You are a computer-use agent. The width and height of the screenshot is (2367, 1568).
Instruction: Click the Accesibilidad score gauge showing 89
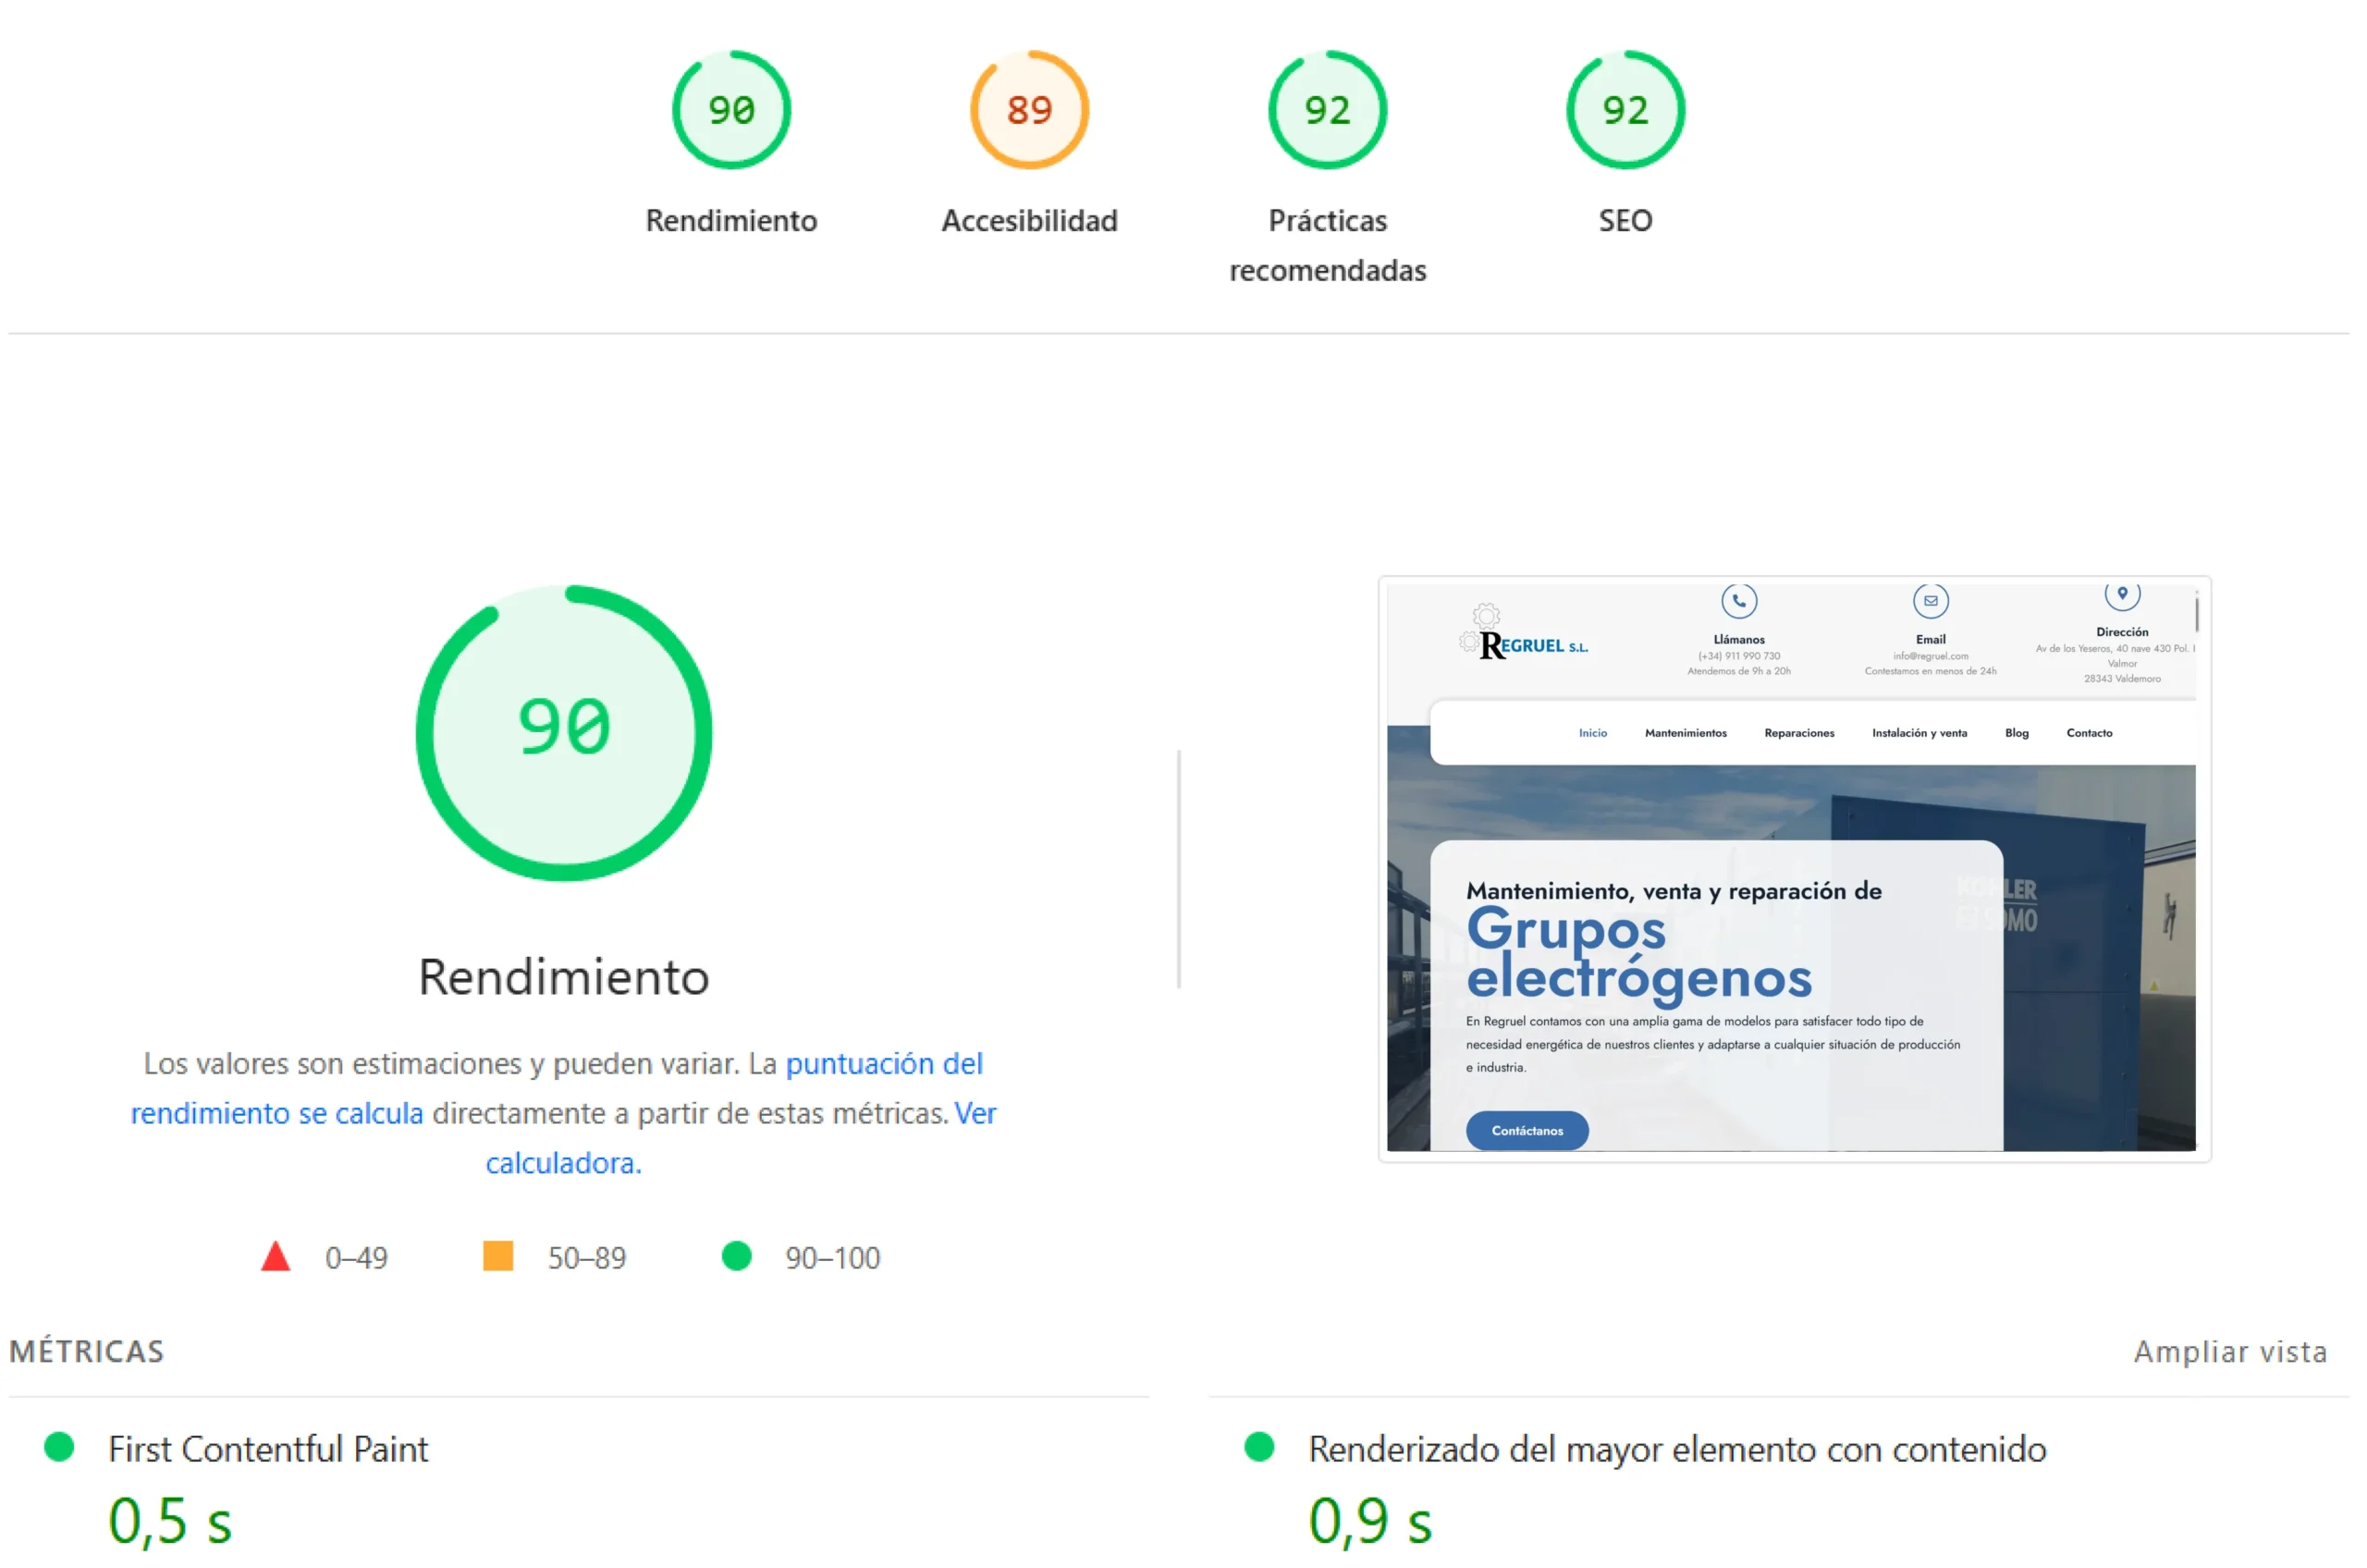tap(1029, 110)
